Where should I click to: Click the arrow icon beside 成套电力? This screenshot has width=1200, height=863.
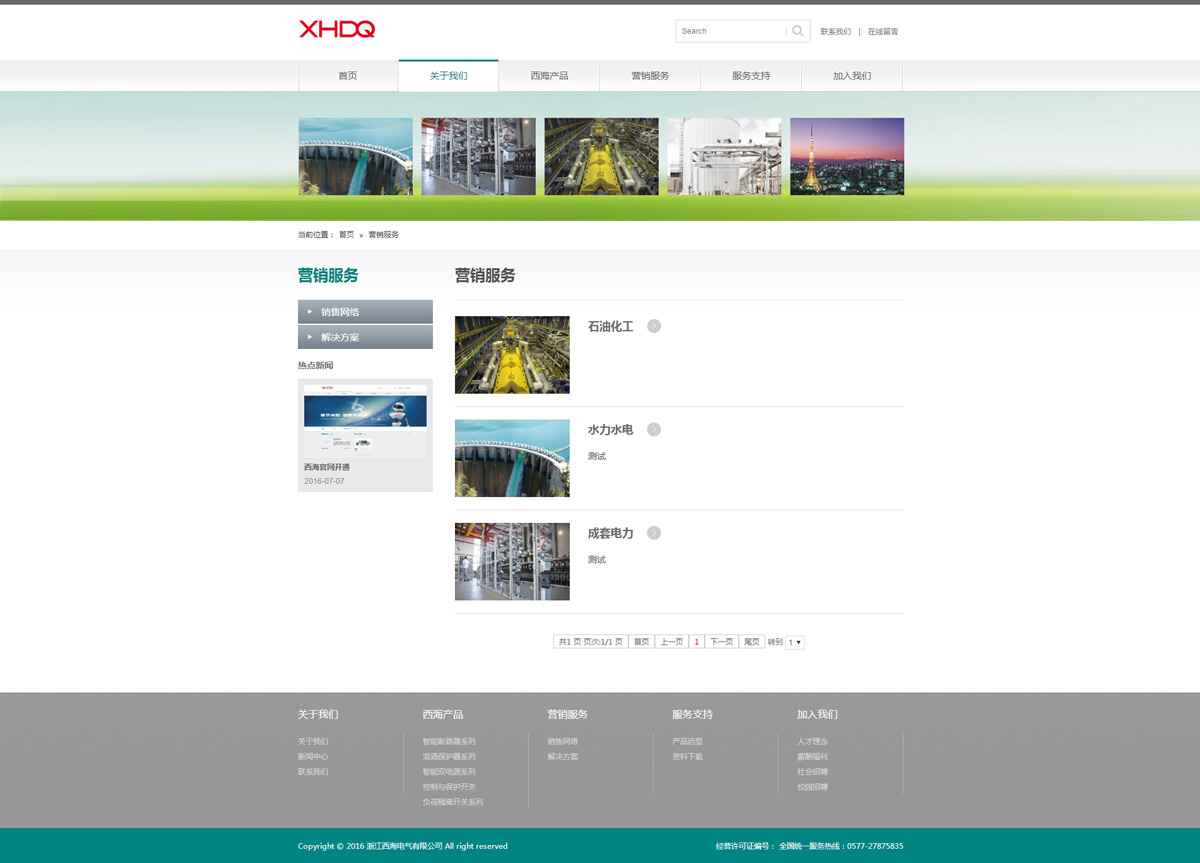coord(654,533)
